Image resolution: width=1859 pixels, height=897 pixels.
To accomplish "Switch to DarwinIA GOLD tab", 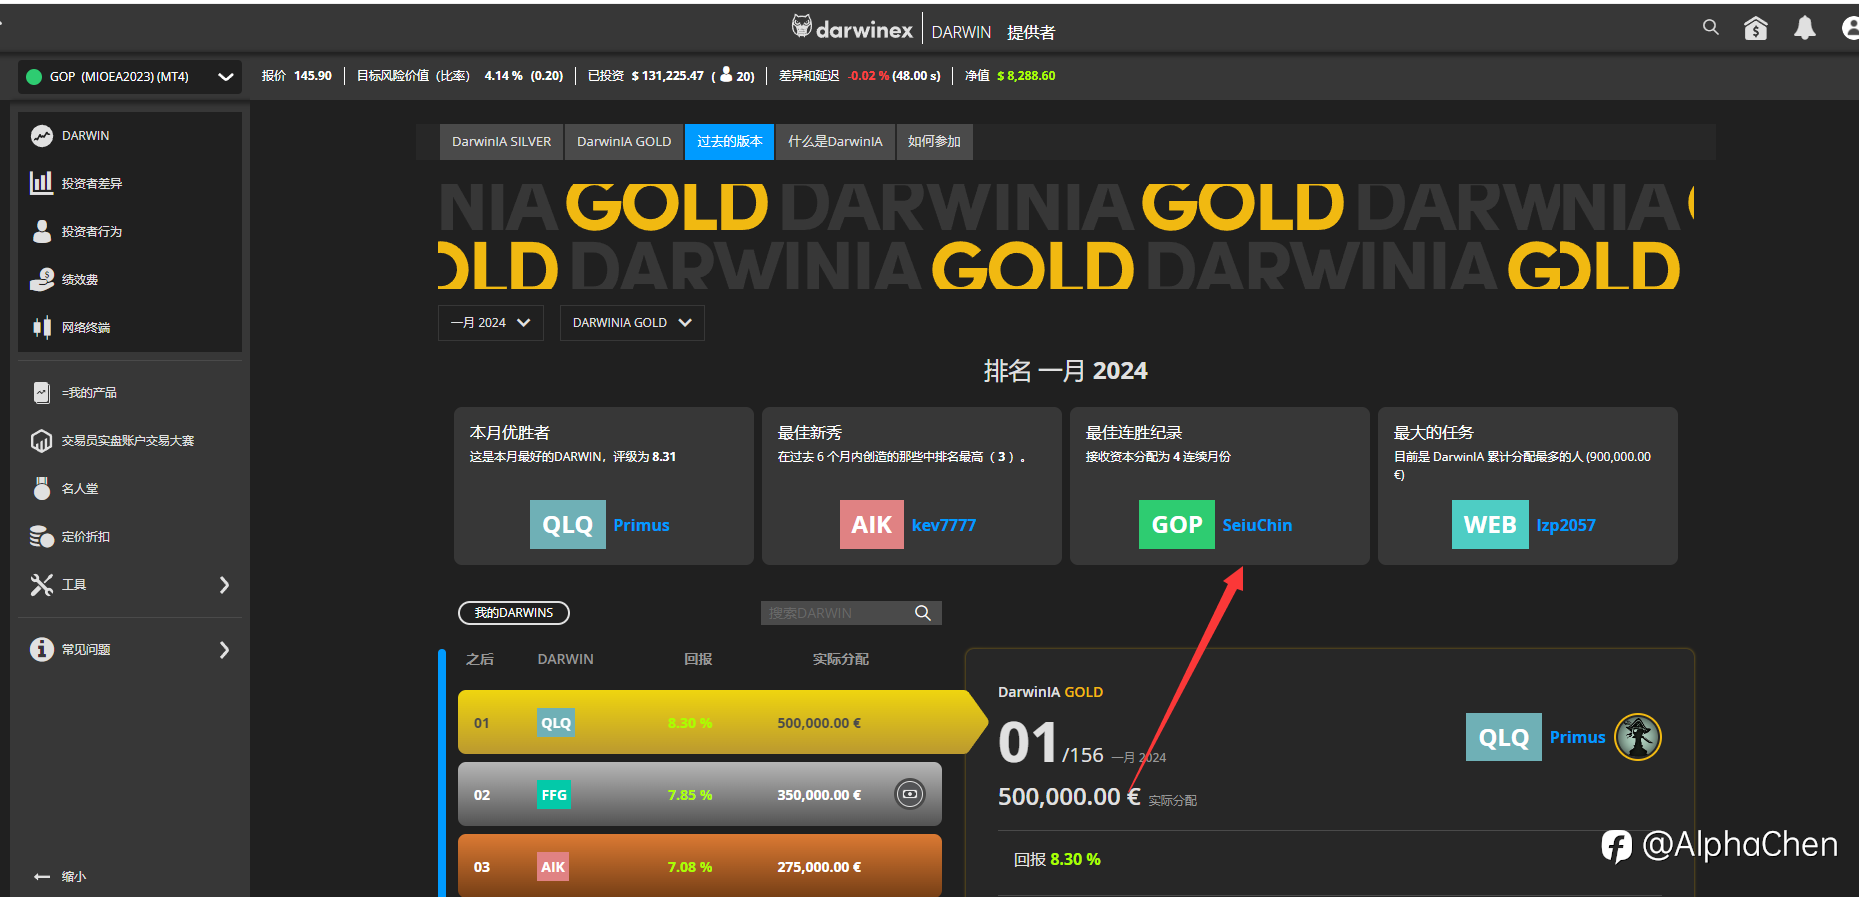I will [x=624, y=141].
